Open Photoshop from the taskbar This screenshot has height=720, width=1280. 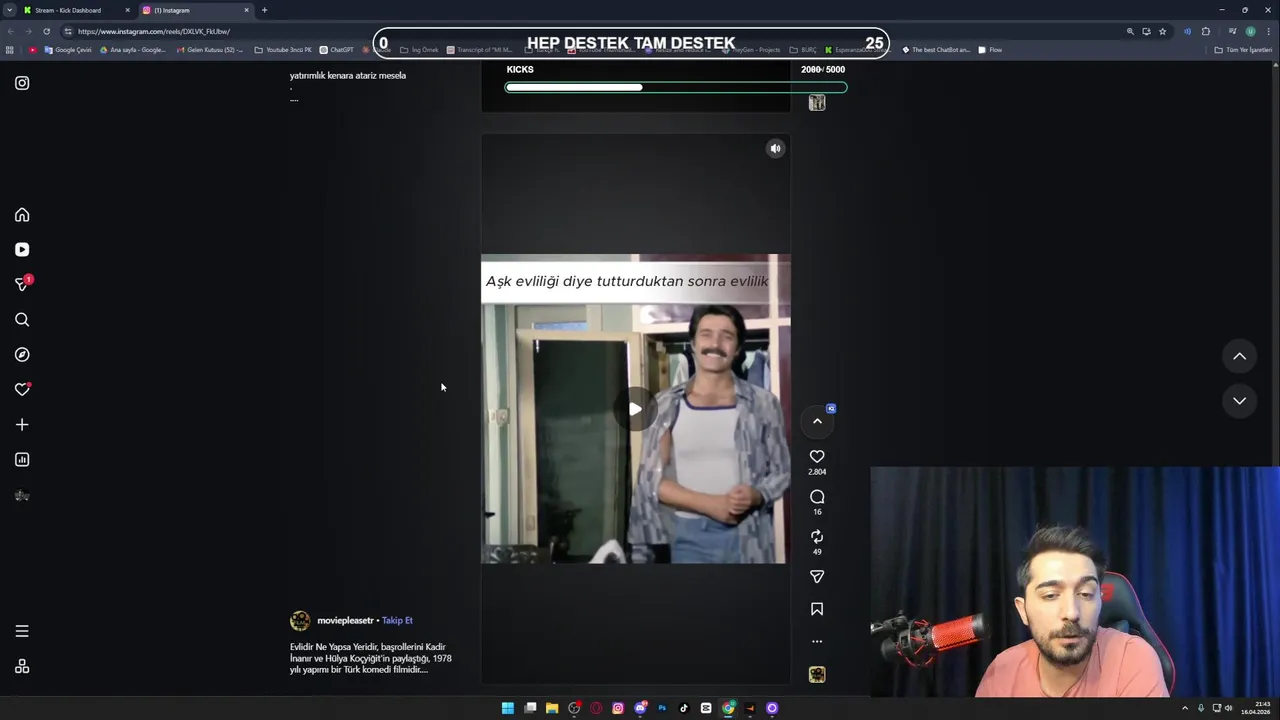pyautogui.click(x=662, y=708)
